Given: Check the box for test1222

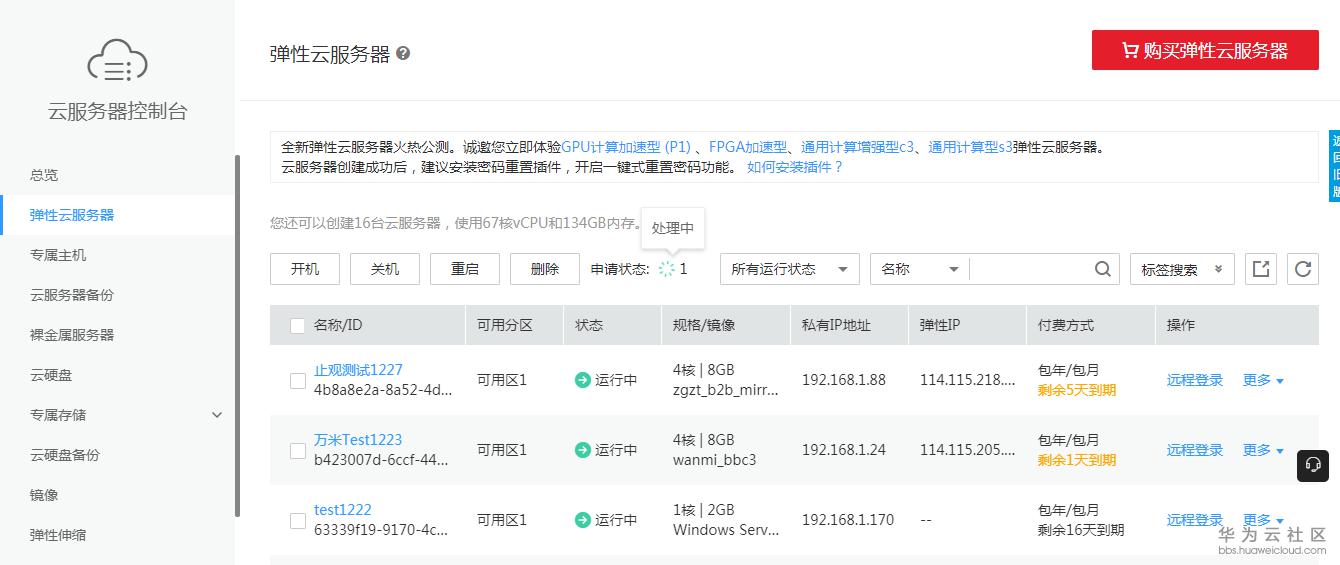Looking at the screenshot, I should pos(297,521).
